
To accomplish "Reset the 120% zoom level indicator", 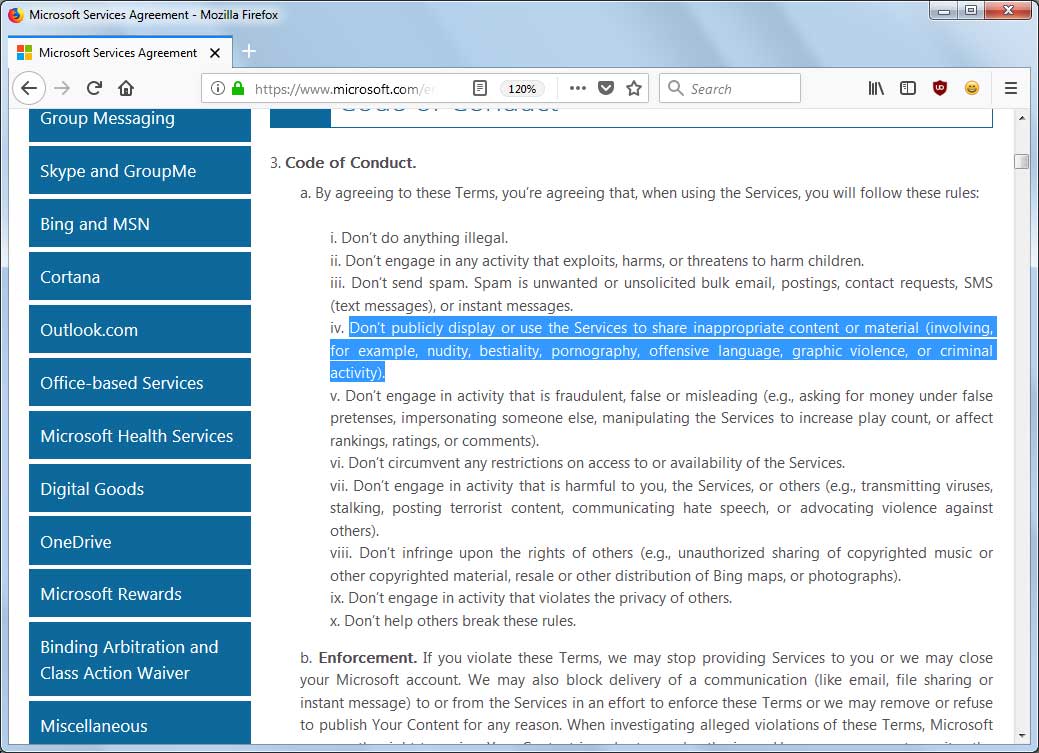I will click(522, 89).
